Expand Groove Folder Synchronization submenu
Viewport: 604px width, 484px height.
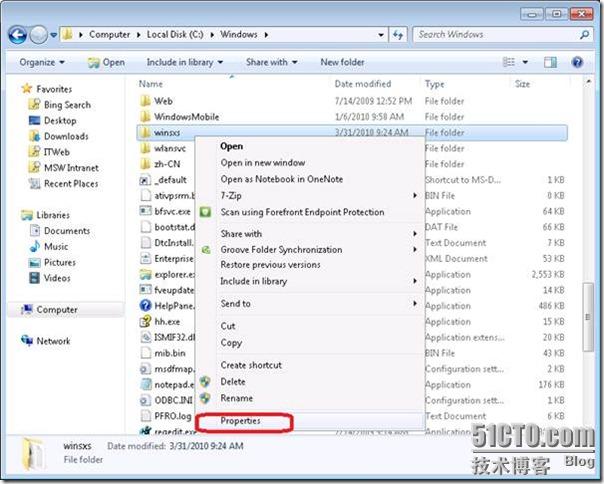click(x=415, y=250)
